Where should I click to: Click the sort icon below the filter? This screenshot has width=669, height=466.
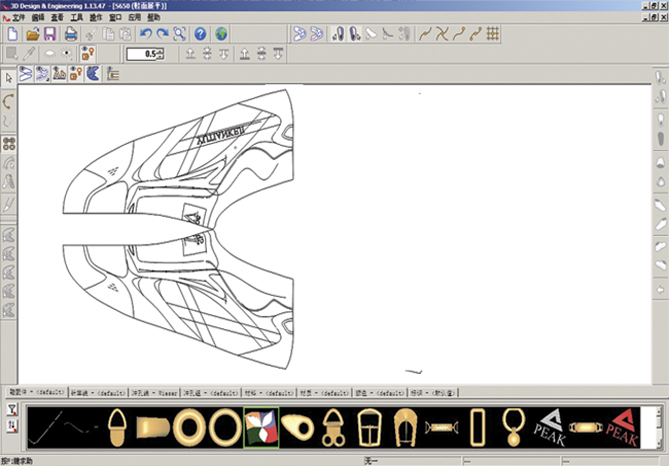(x=12, y=425)
